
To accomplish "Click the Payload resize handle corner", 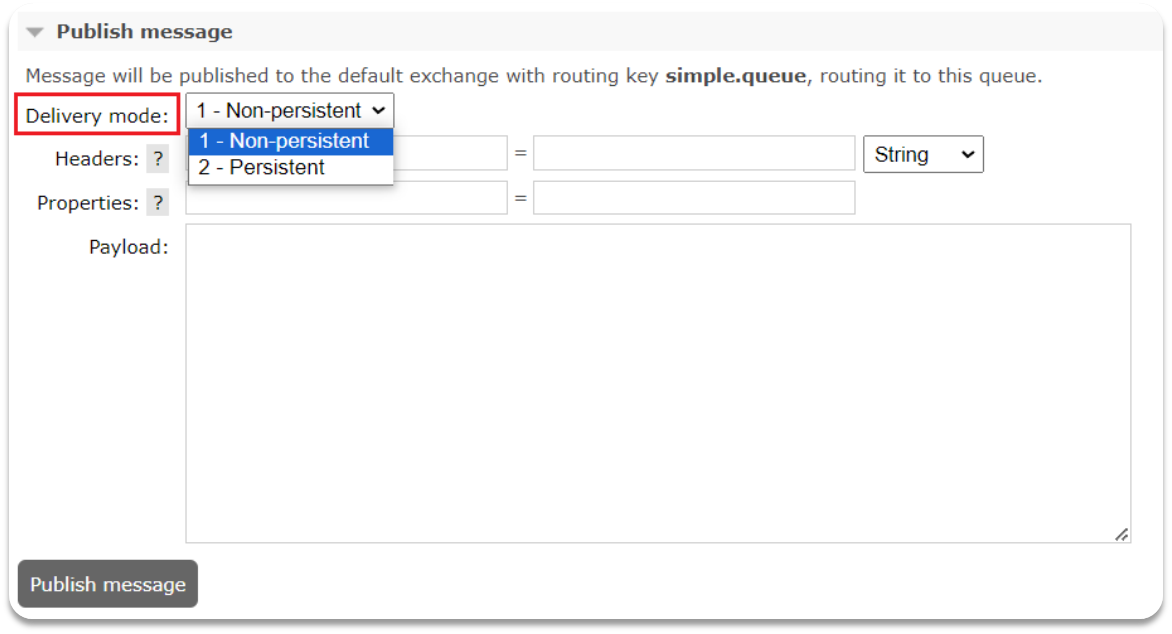I will 1122,534.
